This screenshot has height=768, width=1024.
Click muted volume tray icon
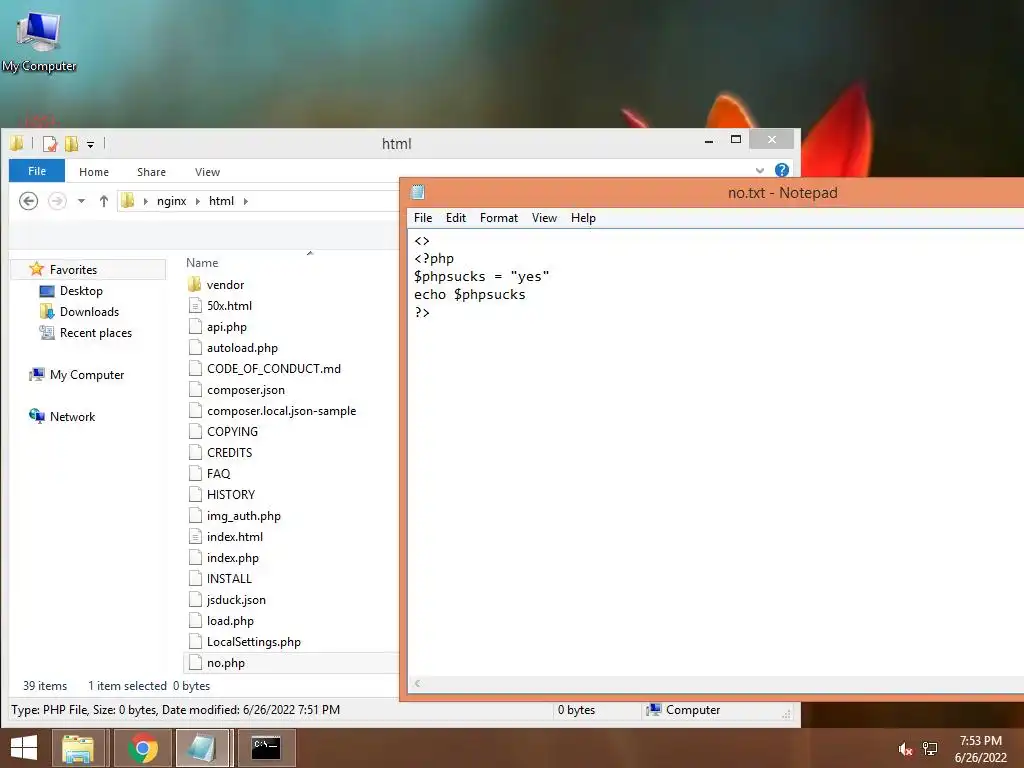click(x=904, y=749)
